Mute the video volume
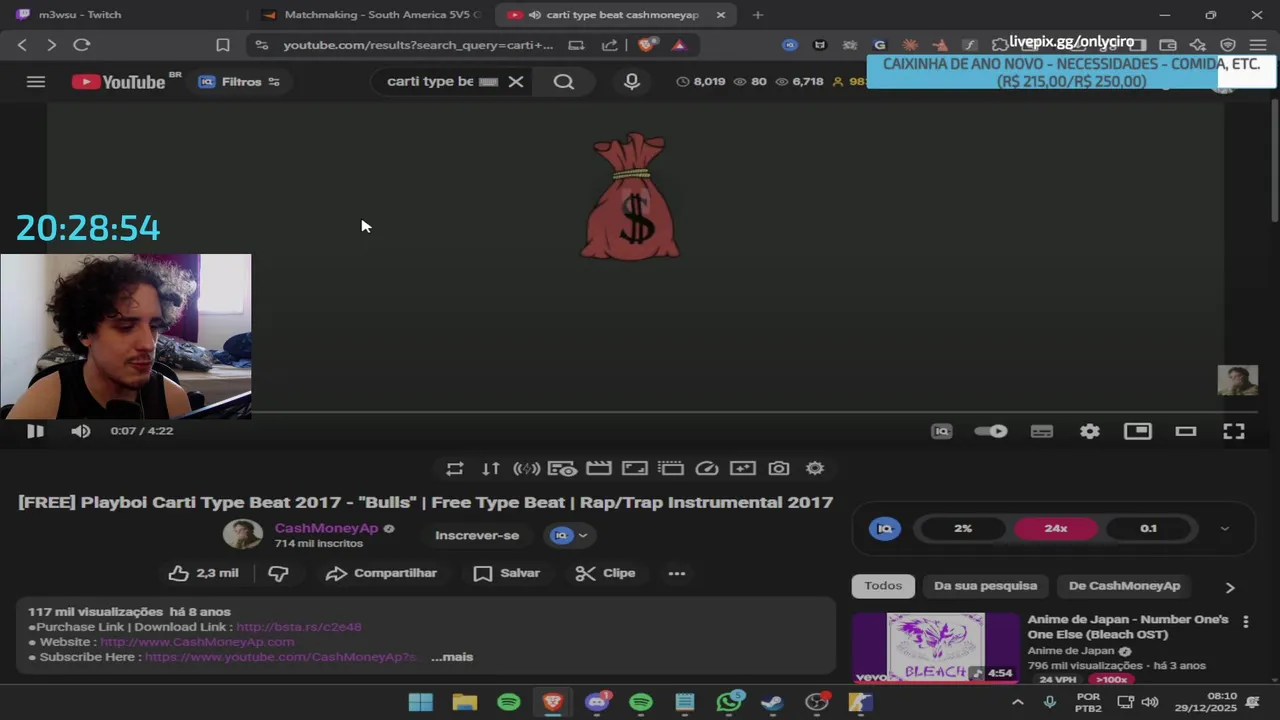The height and width of the screenshot is (720, 1280). (x=81, y=431)
